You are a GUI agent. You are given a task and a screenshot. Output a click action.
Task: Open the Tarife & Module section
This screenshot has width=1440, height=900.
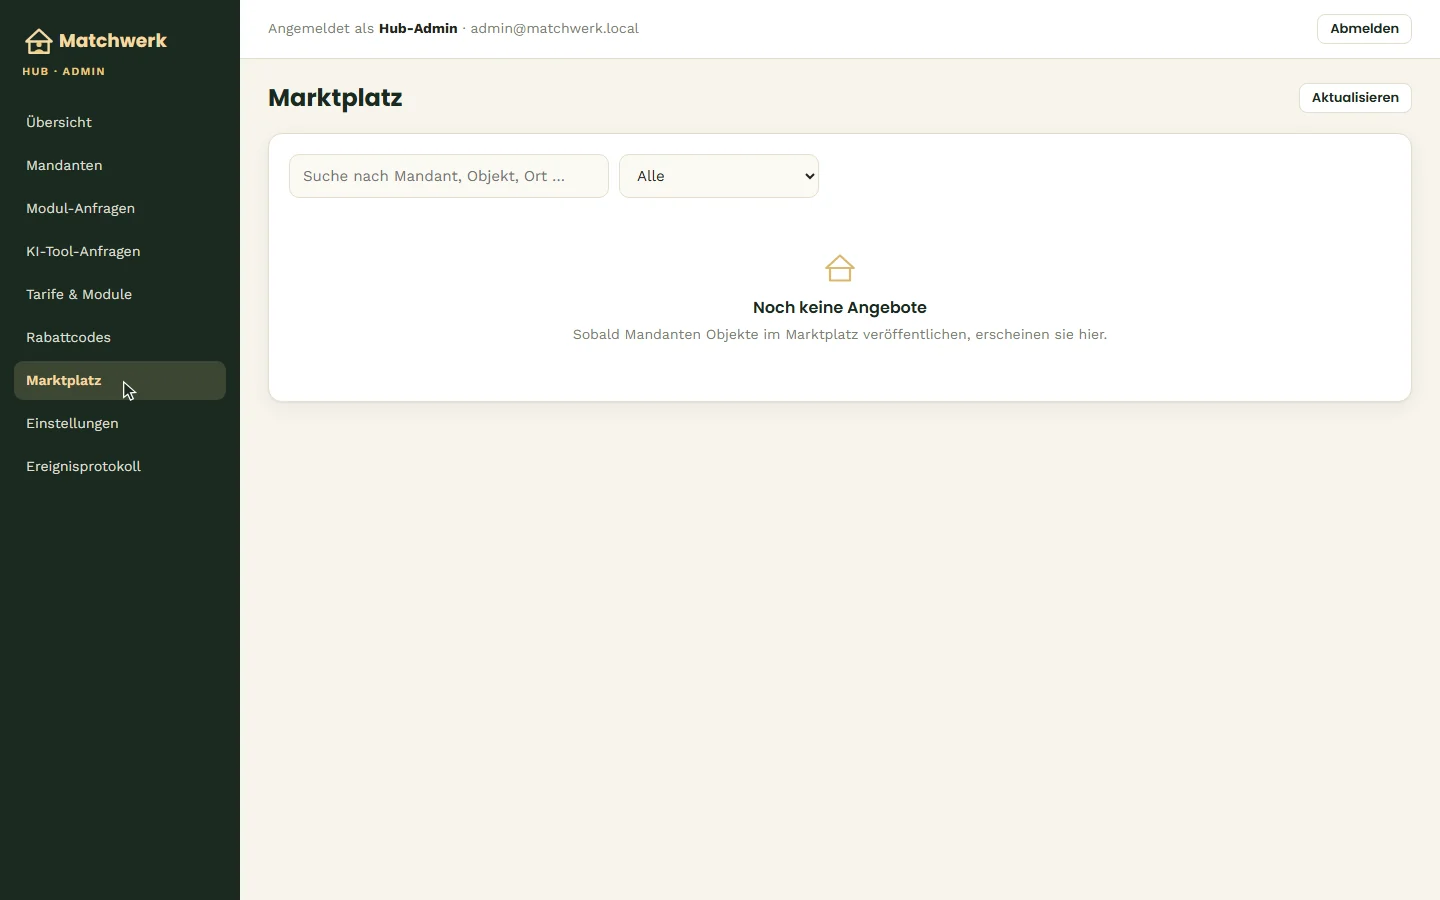coord(120,294)
